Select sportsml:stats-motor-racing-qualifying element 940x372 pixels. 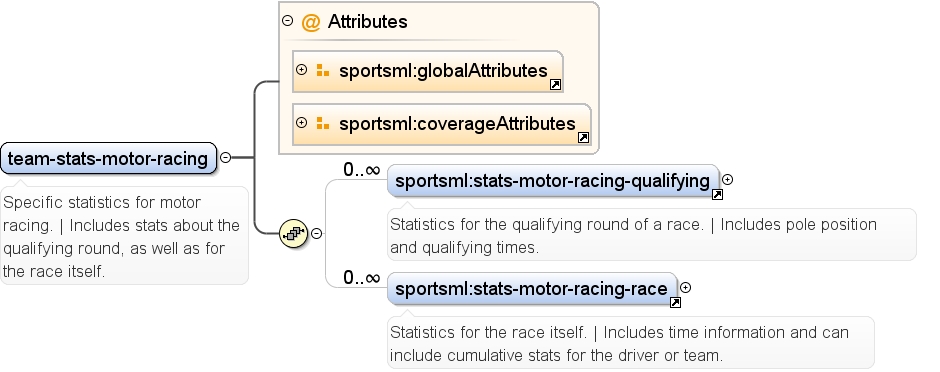[x=553, y=180]
